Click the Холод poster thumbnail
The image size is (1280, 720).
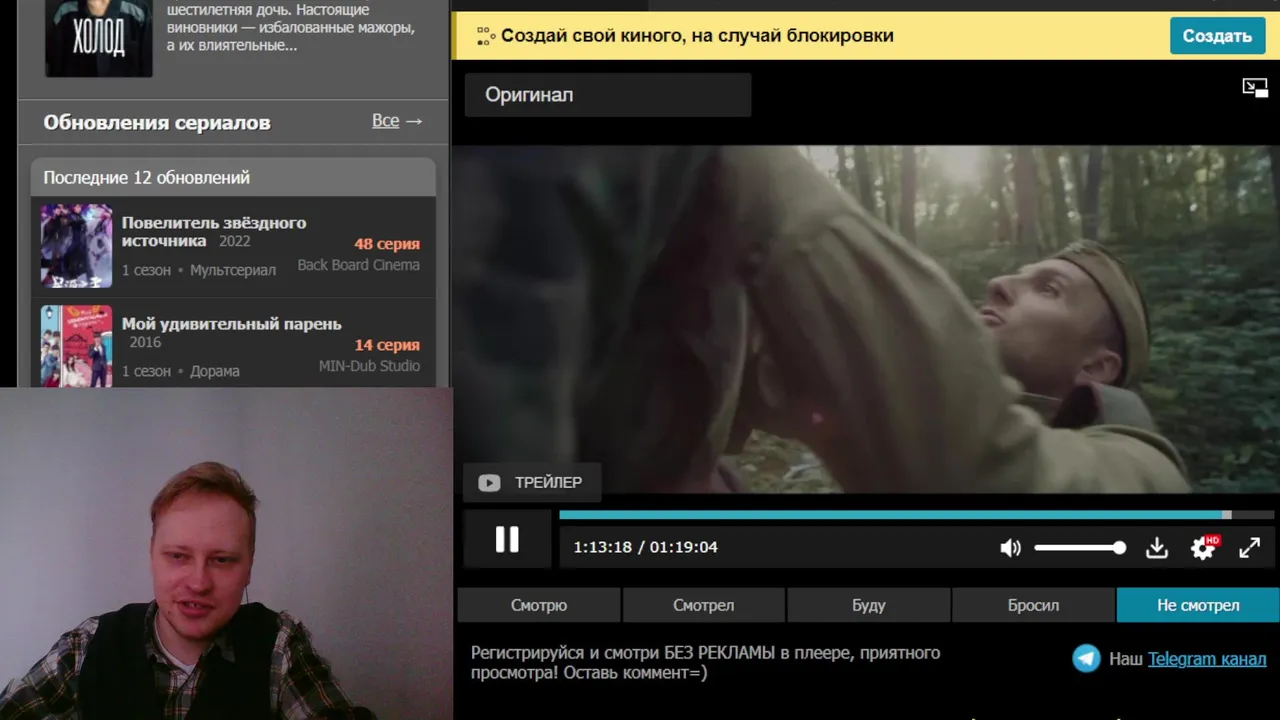tap(99, 38)
